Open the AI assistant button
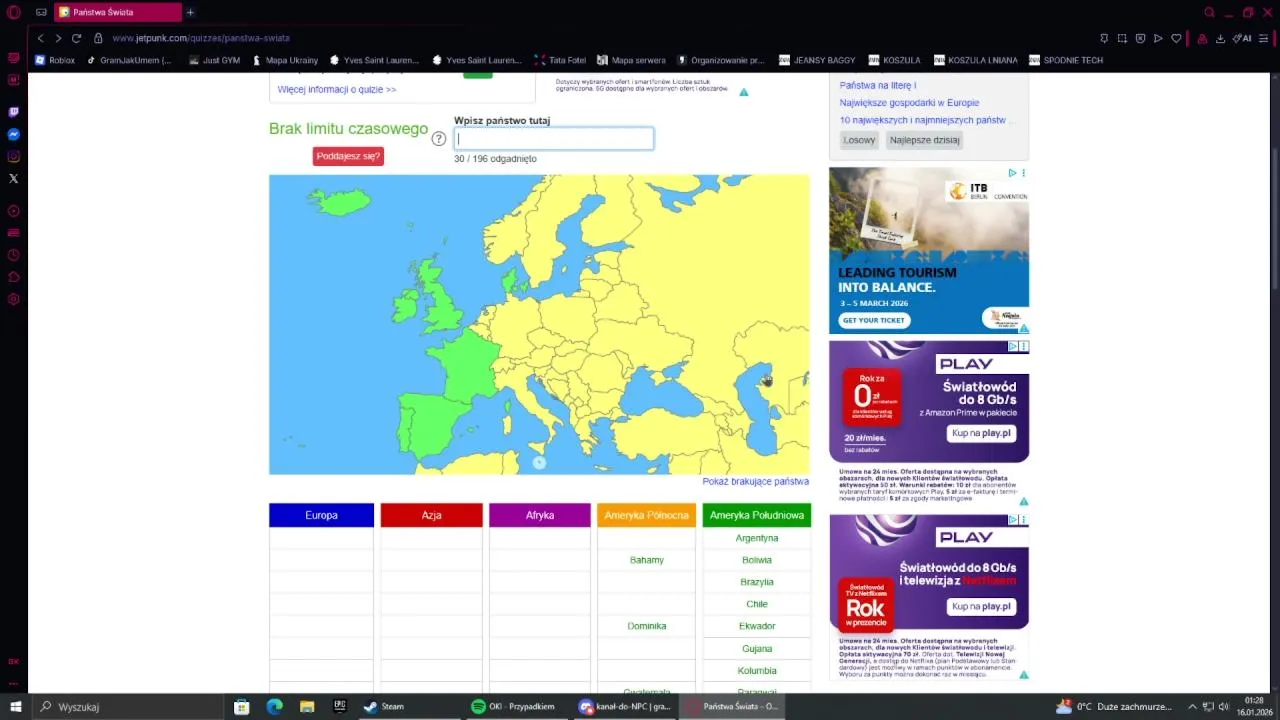 [1242, 38]
